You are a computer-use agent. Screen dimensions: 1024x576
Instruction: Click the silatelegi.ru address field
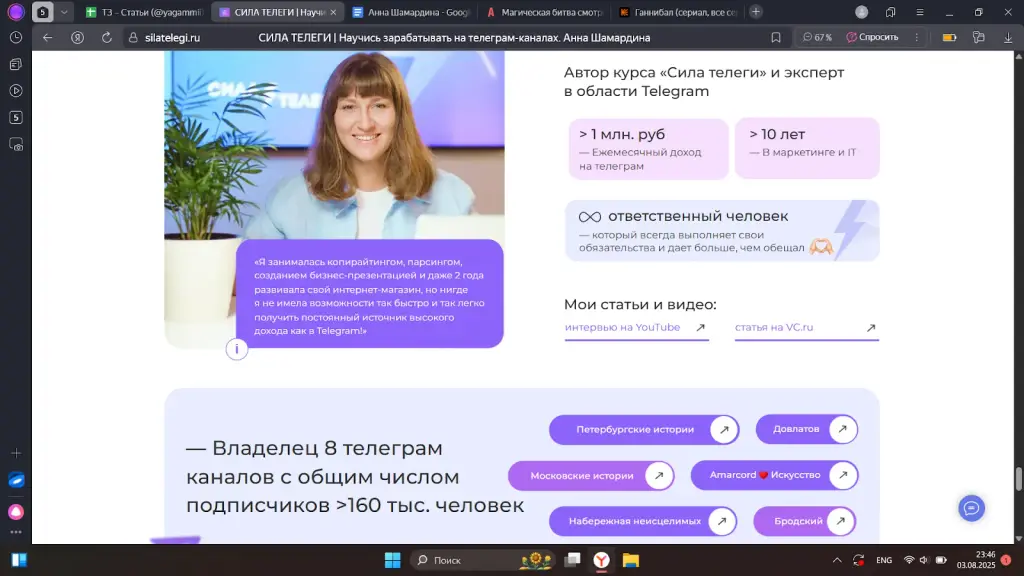point(172,38)
